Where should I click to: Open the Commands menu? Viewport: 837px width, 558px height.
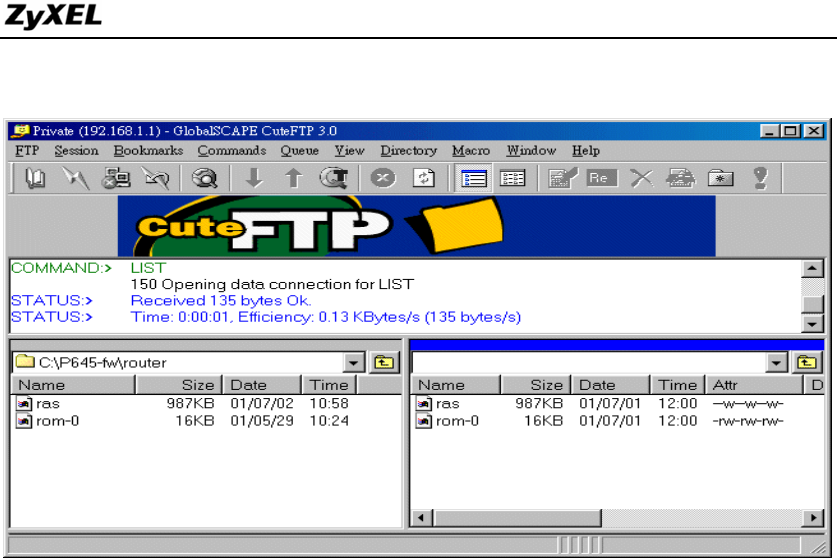click(x=232, y=151)
